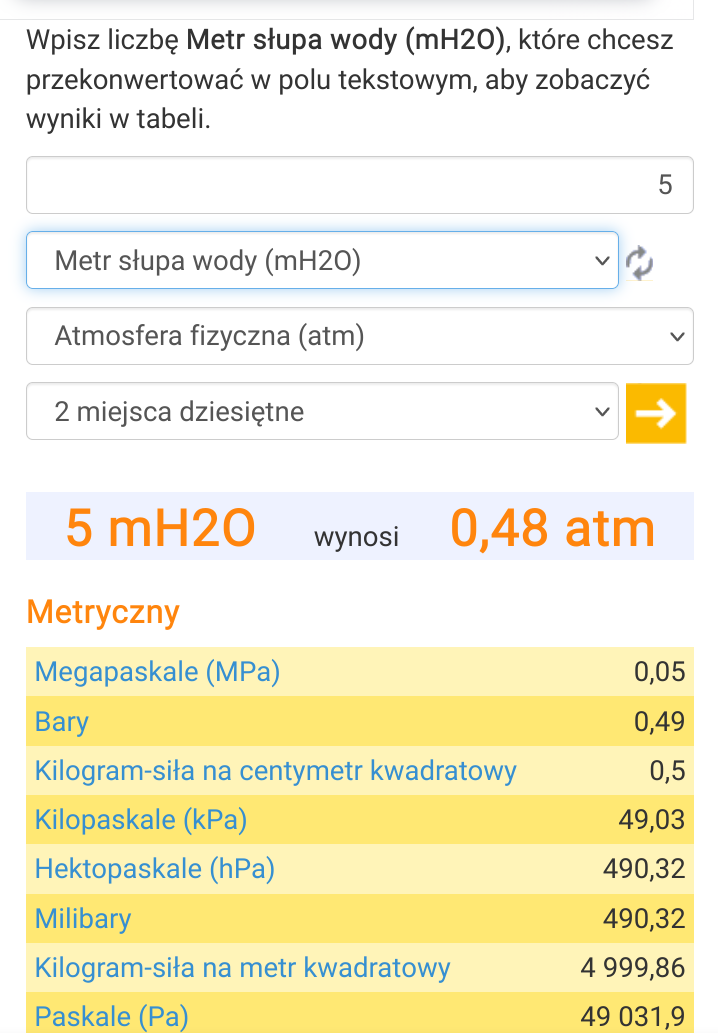Click the 49,03 kilopascal value
Viewport: 718px width, 1033px height.
point(652,820)
